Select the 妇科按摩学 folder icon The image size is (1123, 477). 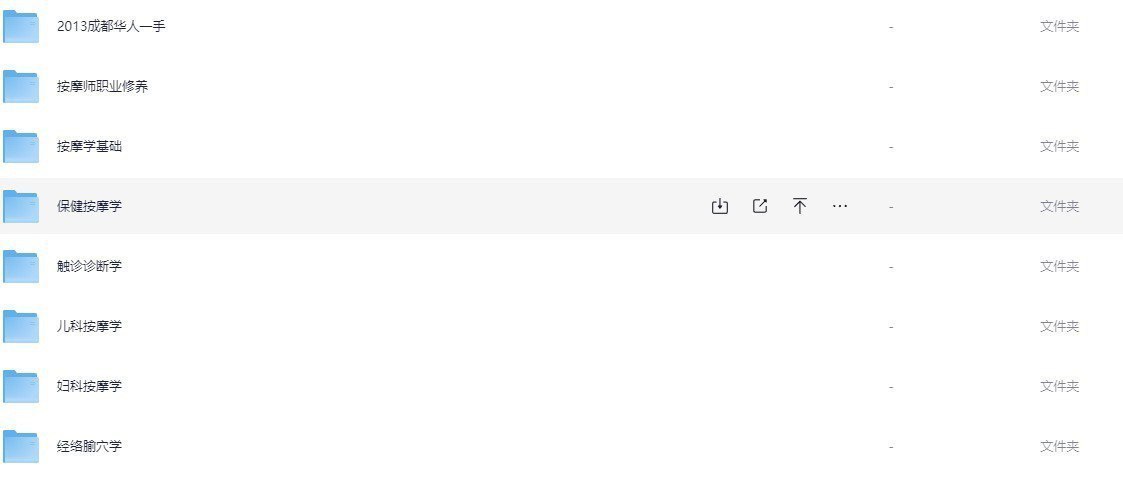pos(21,387)
